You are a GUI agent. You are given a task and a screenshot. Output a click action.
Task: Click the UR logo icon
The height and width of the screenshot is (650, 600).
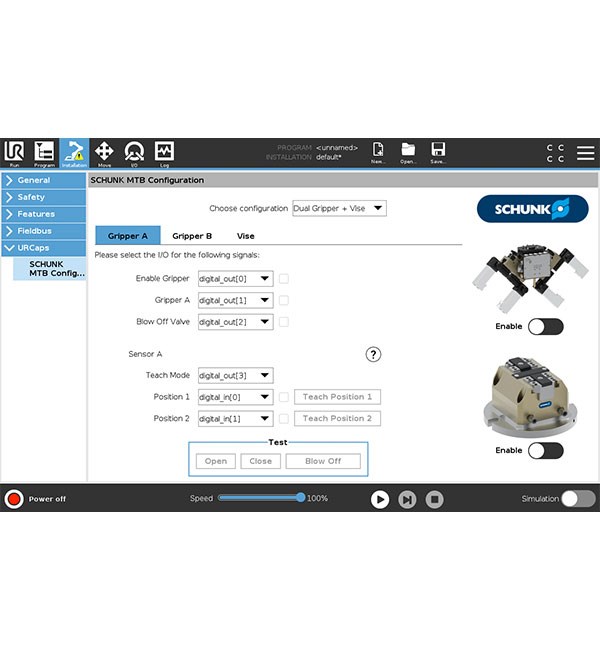[14, 152]
